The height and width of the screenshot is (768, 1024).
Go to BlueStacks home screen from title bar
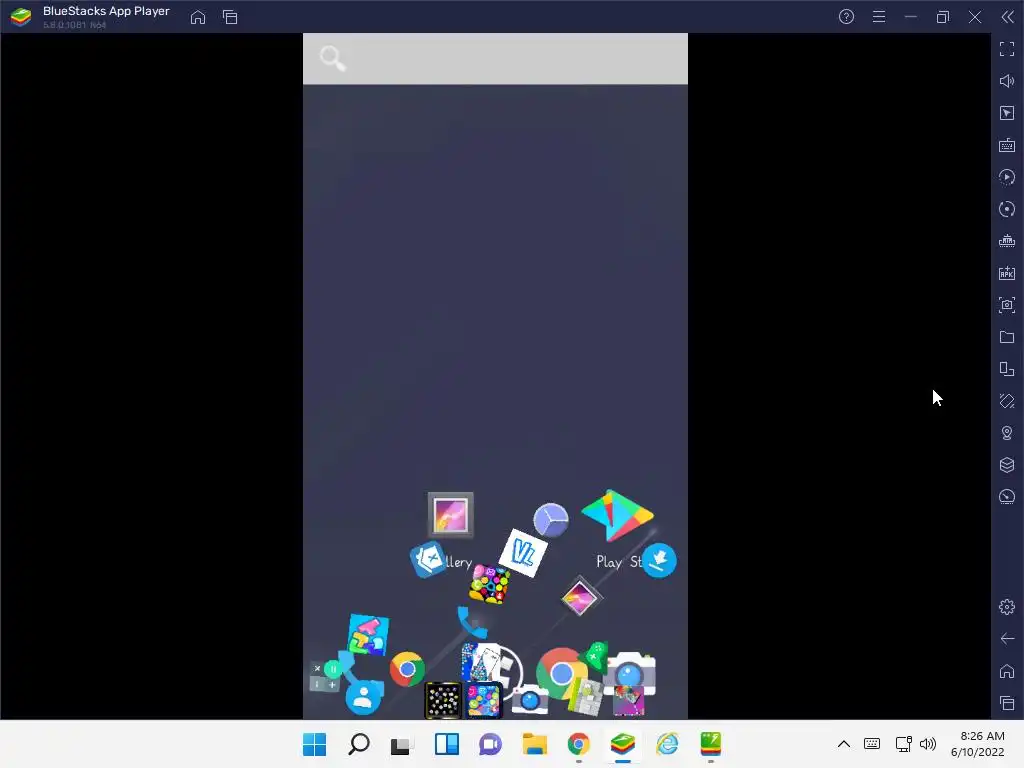(198, 17)
